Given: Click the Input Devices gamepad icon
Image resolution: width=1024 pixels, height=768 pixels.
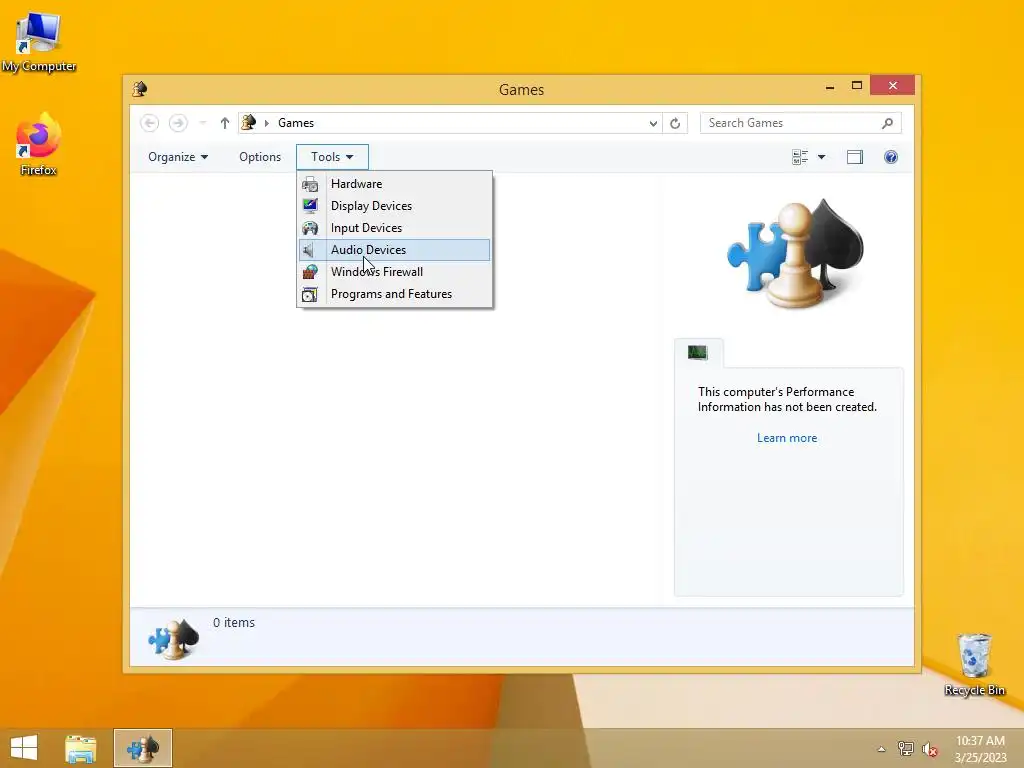Looking at the screenshot, I should [x=310, y=228].
